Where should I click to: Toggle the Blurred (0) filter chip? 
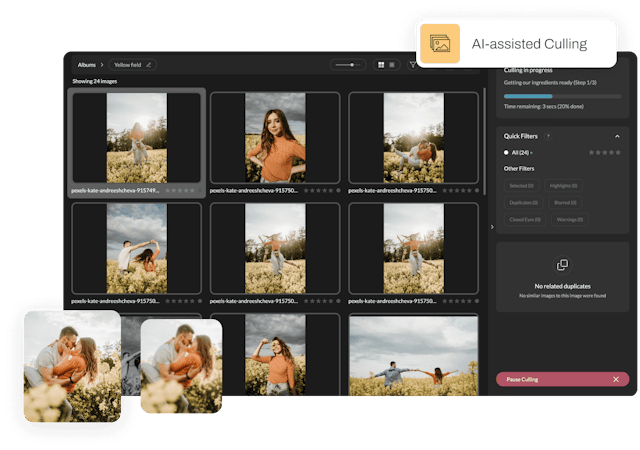click(565, 203)
